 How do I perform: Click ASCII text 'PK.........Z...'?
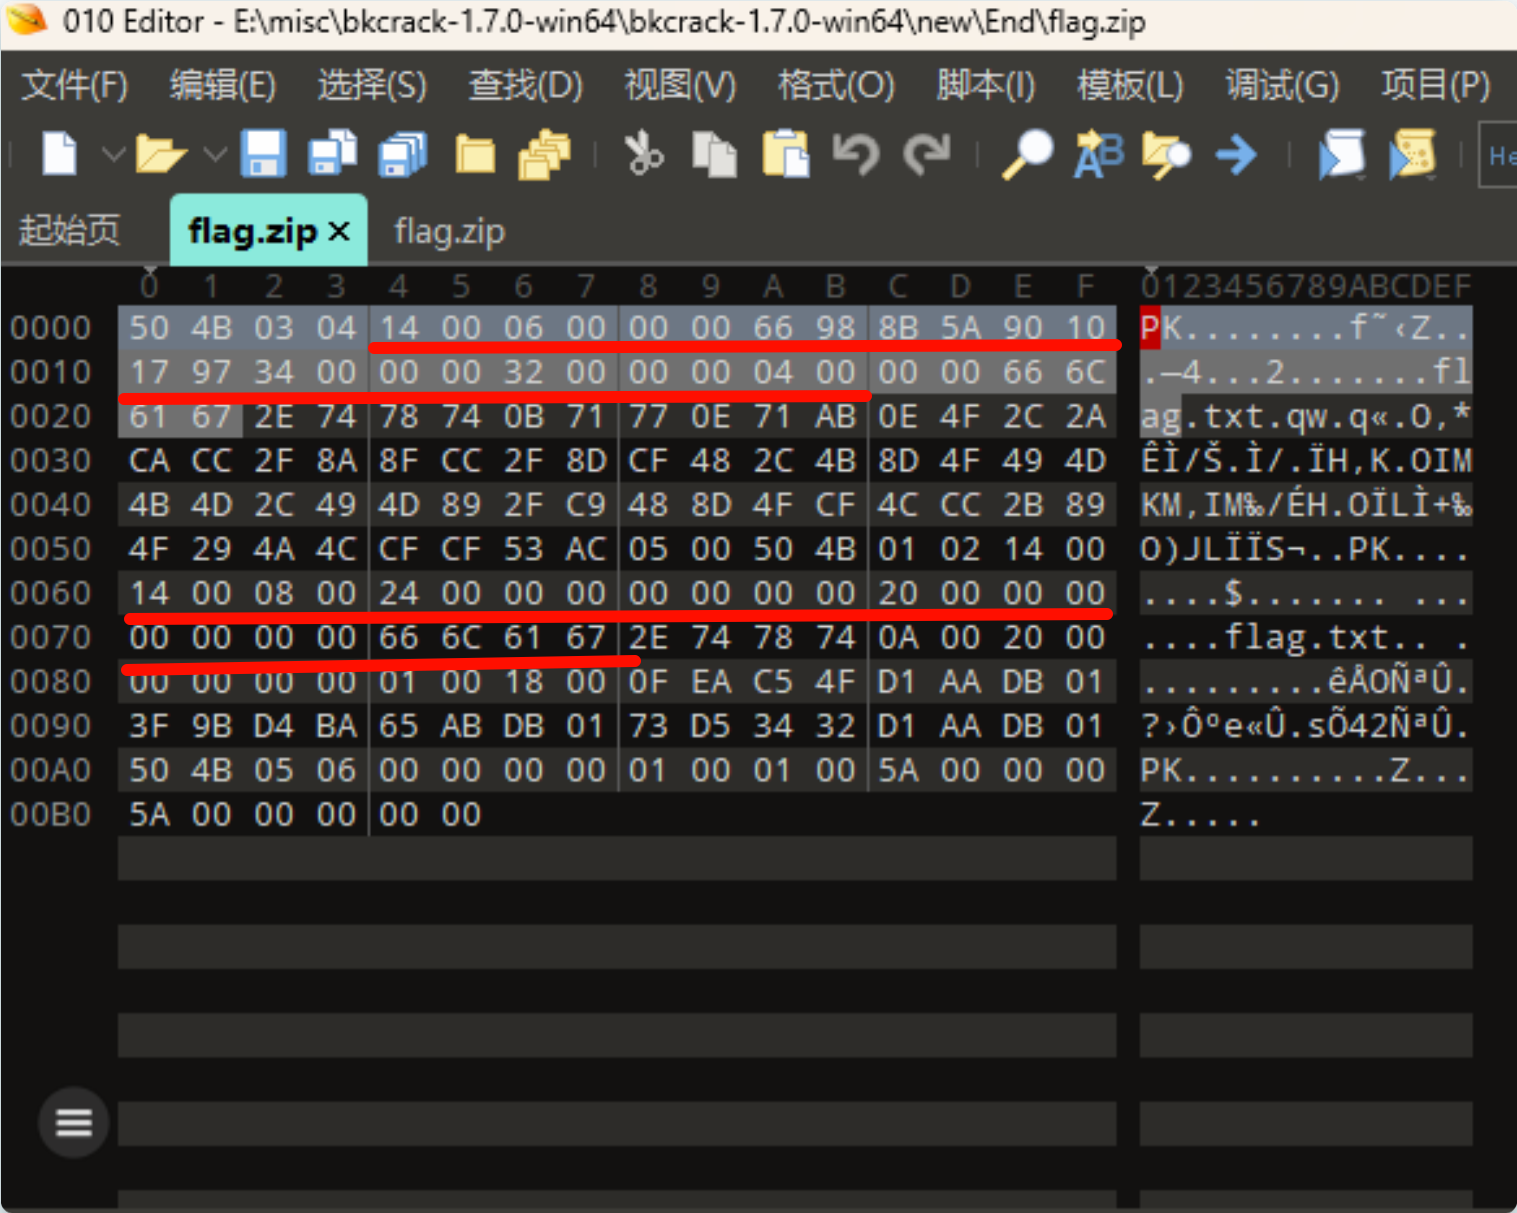click(x=1305, y=770)
